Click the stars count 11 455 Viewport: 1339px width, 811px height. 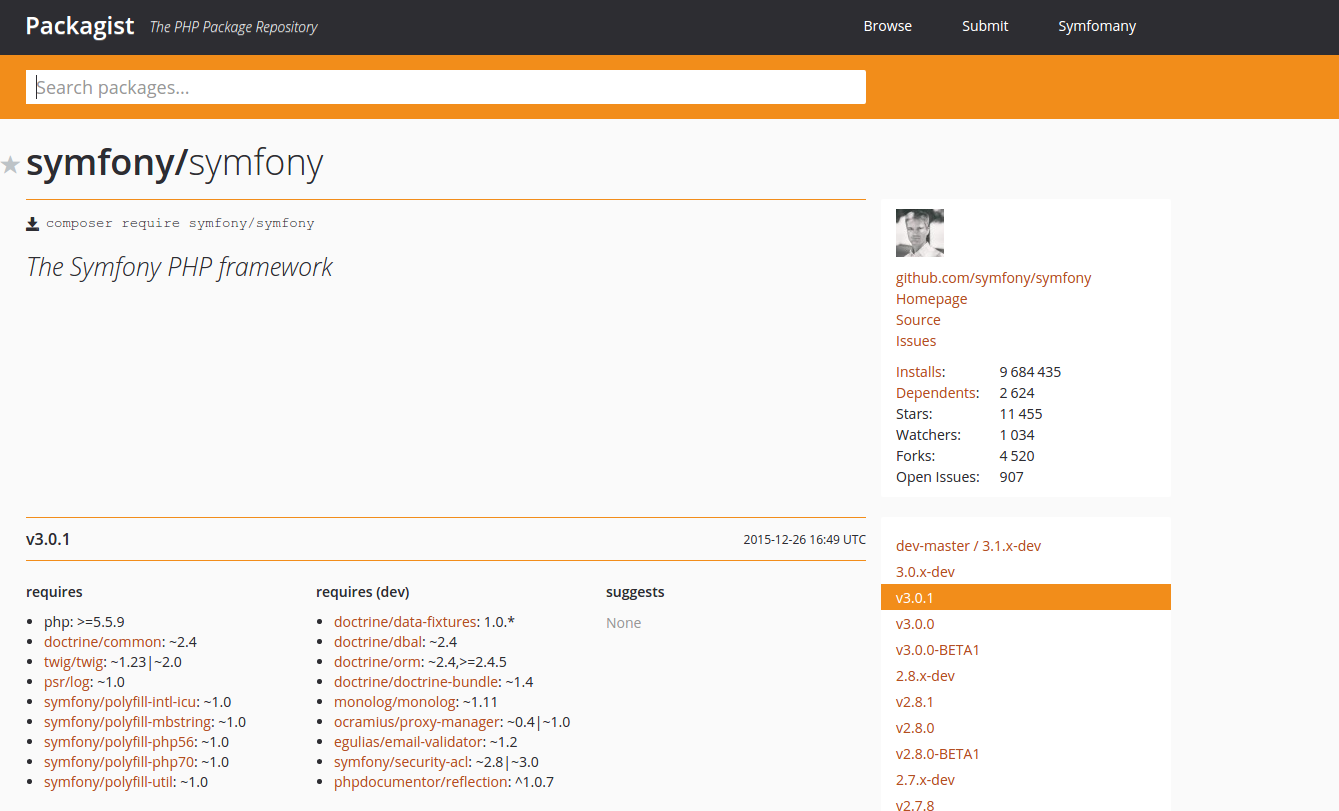[1021, 414]
